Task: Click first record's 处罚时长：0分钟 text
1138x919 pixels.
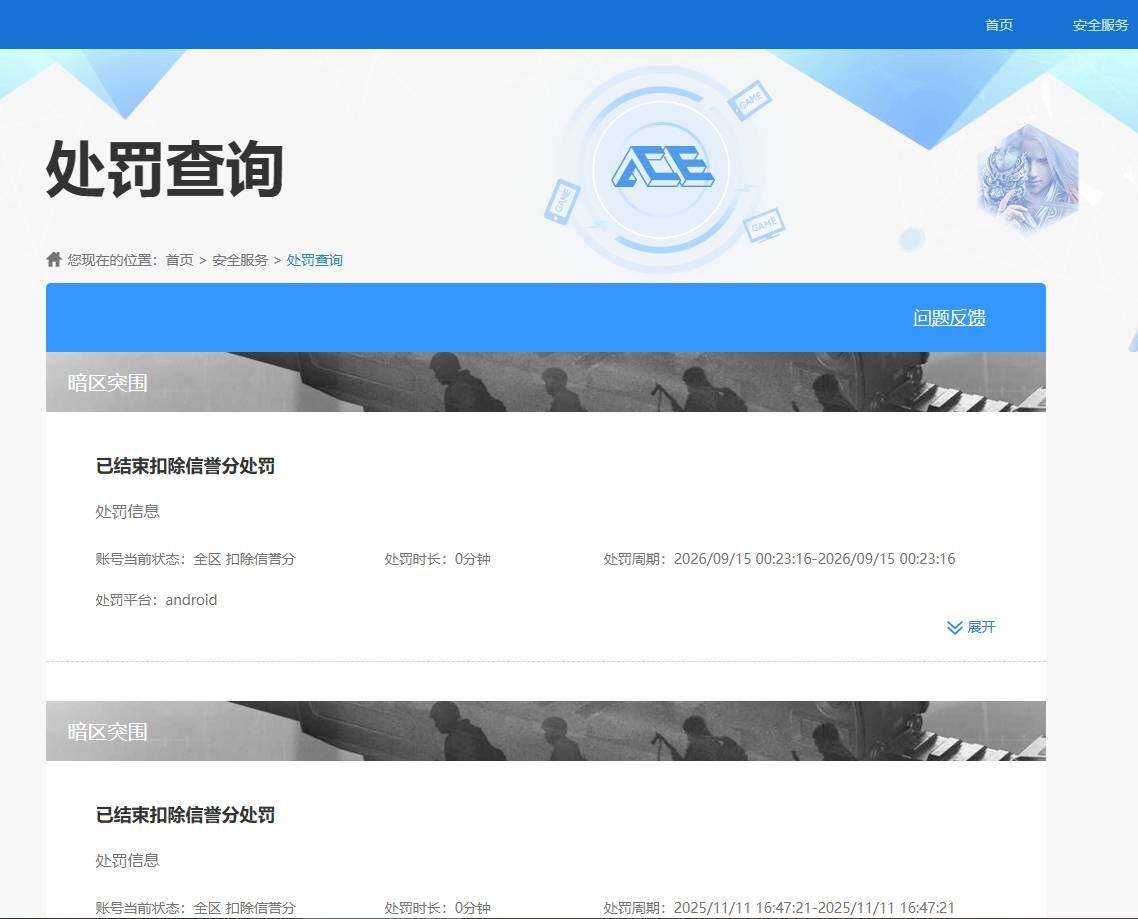Action: click(438, 559)
